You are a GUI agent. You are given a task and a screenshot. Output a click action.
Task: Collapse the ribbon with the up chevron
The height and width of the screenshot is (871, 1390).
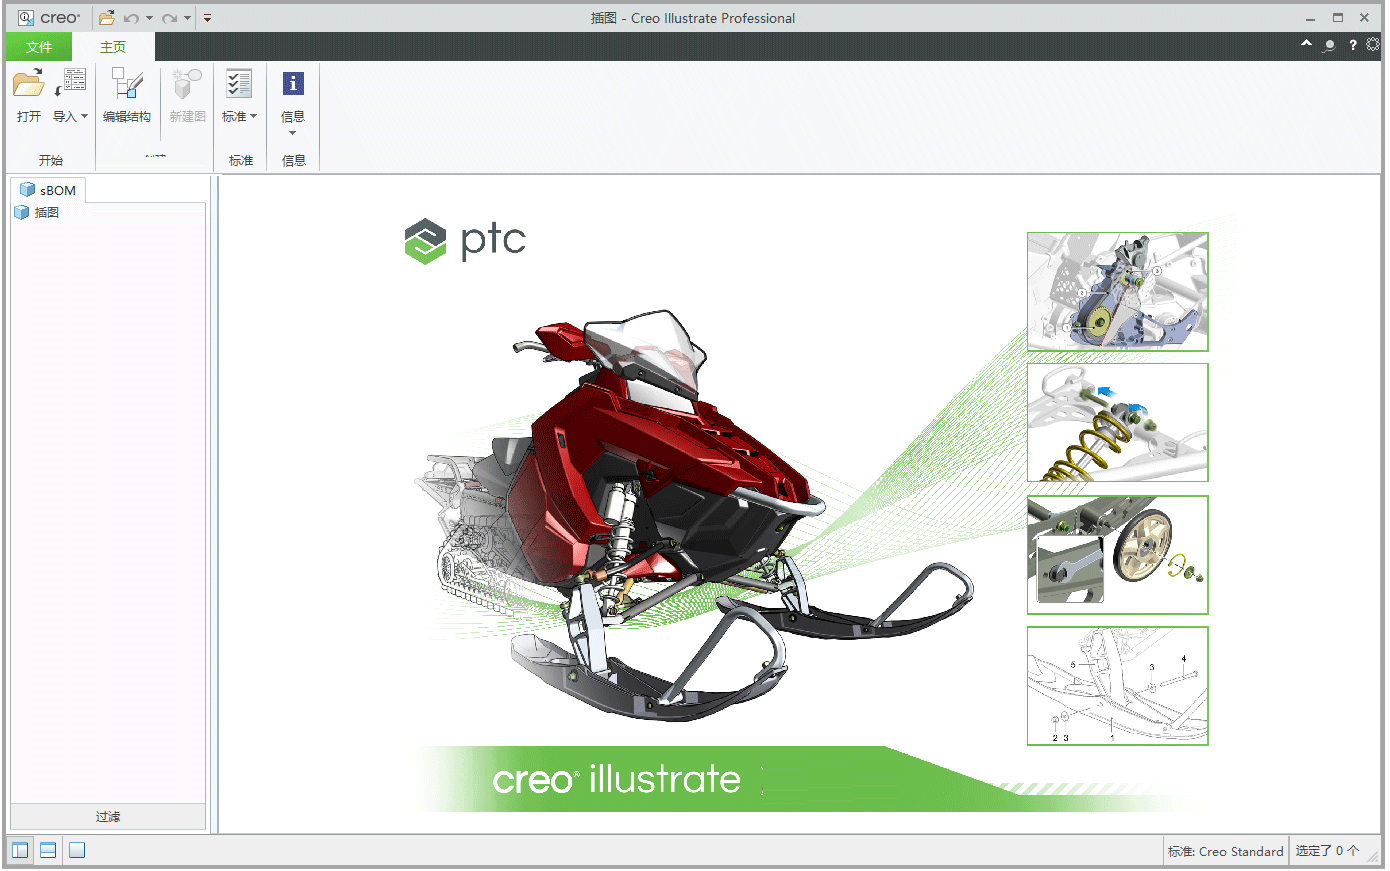1306,44
